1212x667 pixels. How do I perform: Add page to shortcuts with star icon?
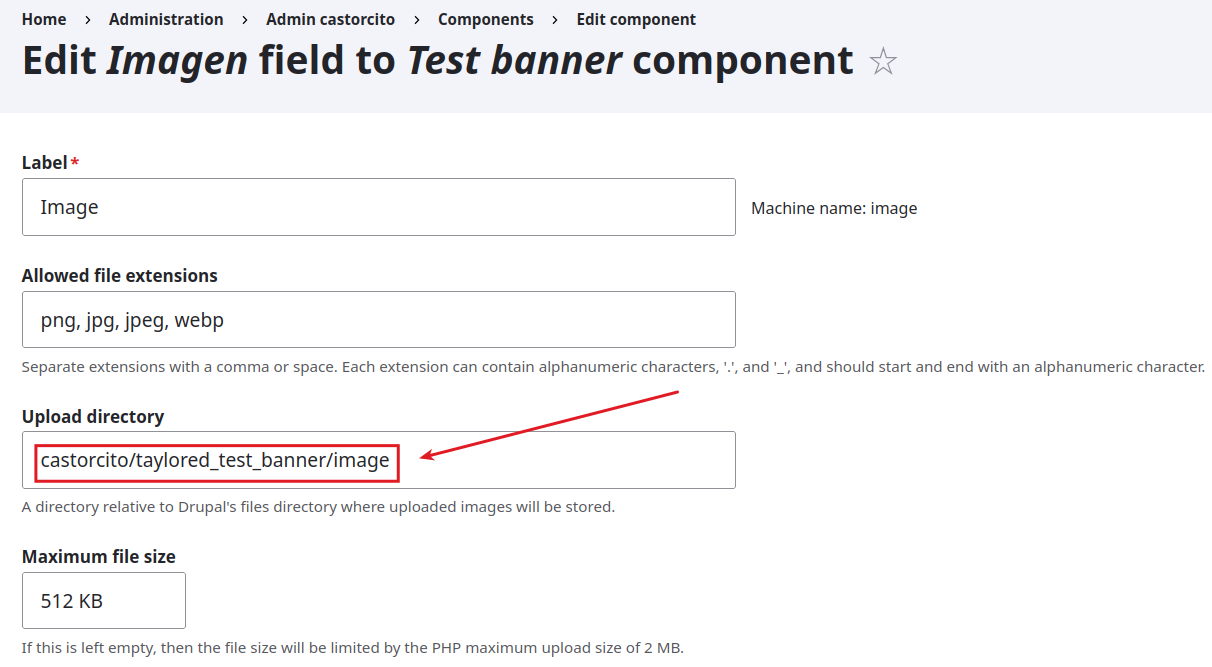pyautogui.click(x=883, y=63)
